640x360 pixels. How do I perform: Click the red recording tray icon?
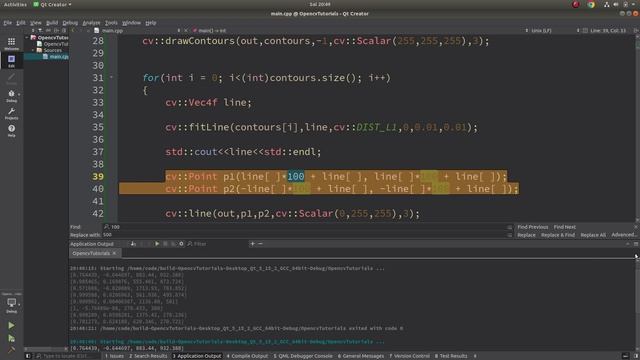click(x=576, y=4)
